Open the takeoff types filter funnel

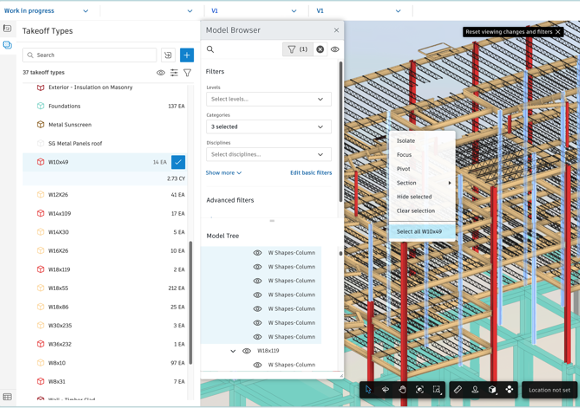(x=188, y=73)
